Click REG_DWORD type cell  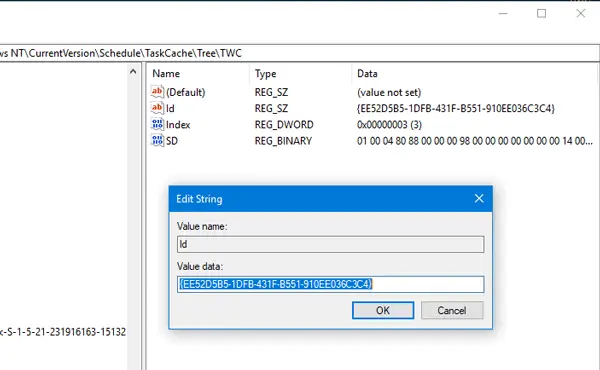[x=284, y=125]
